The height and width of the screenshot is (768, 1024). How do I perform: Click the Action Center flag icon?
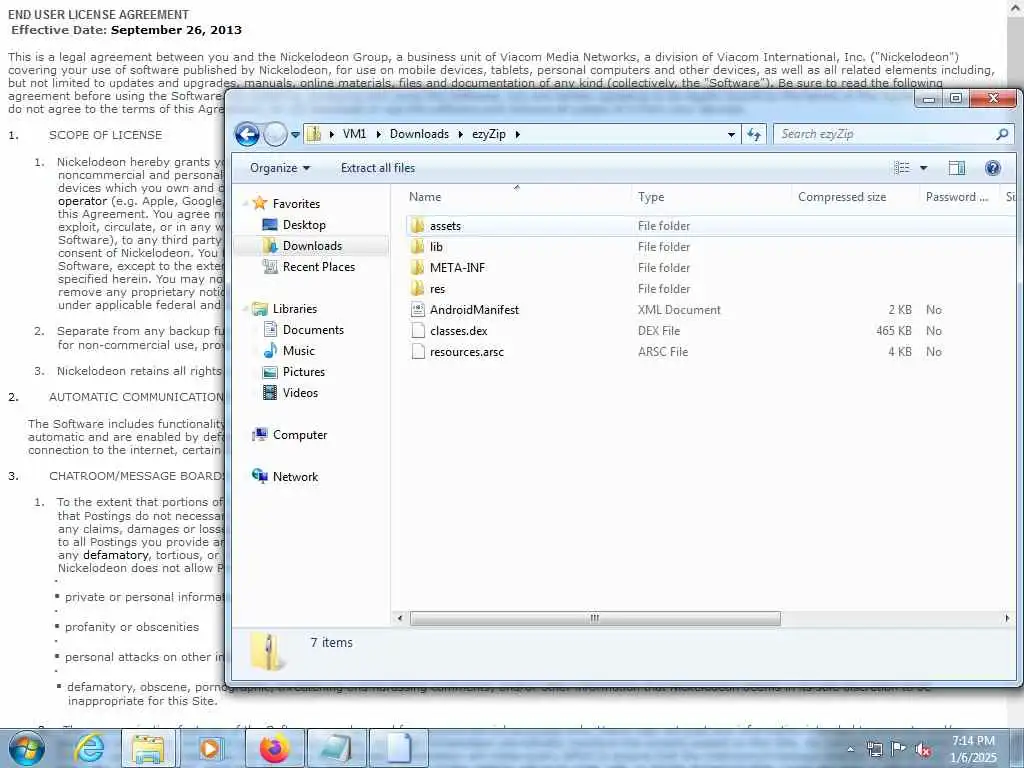pyautogui.click(x=899, y=749)
